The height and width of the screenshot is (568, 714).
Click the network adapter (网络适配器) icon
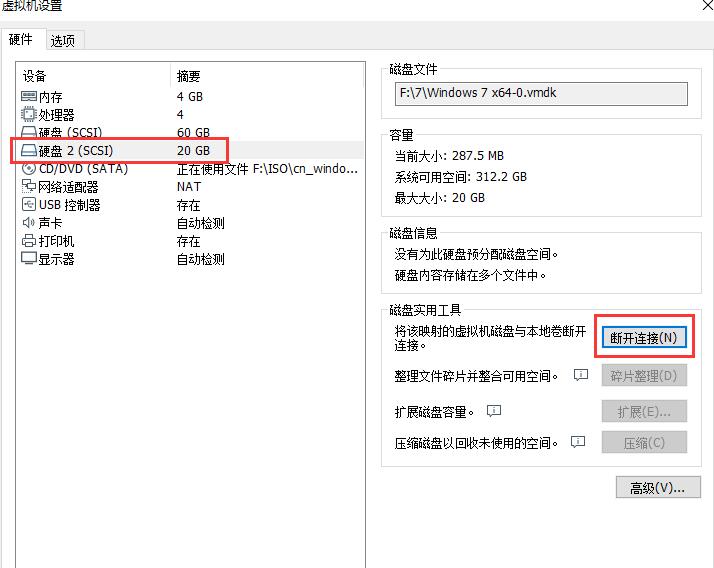click(x=29, y=186)
